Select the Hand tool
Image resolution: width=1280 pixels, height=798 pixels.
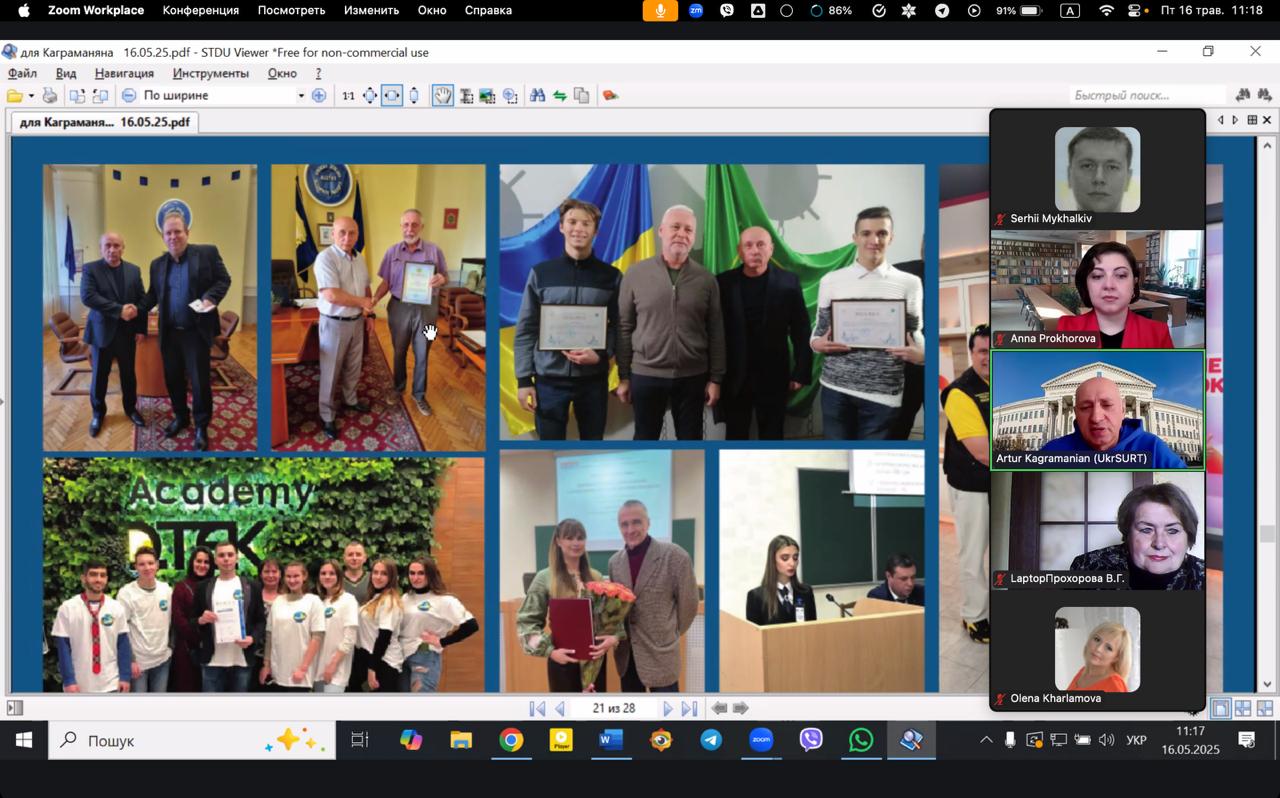[442, 96]
